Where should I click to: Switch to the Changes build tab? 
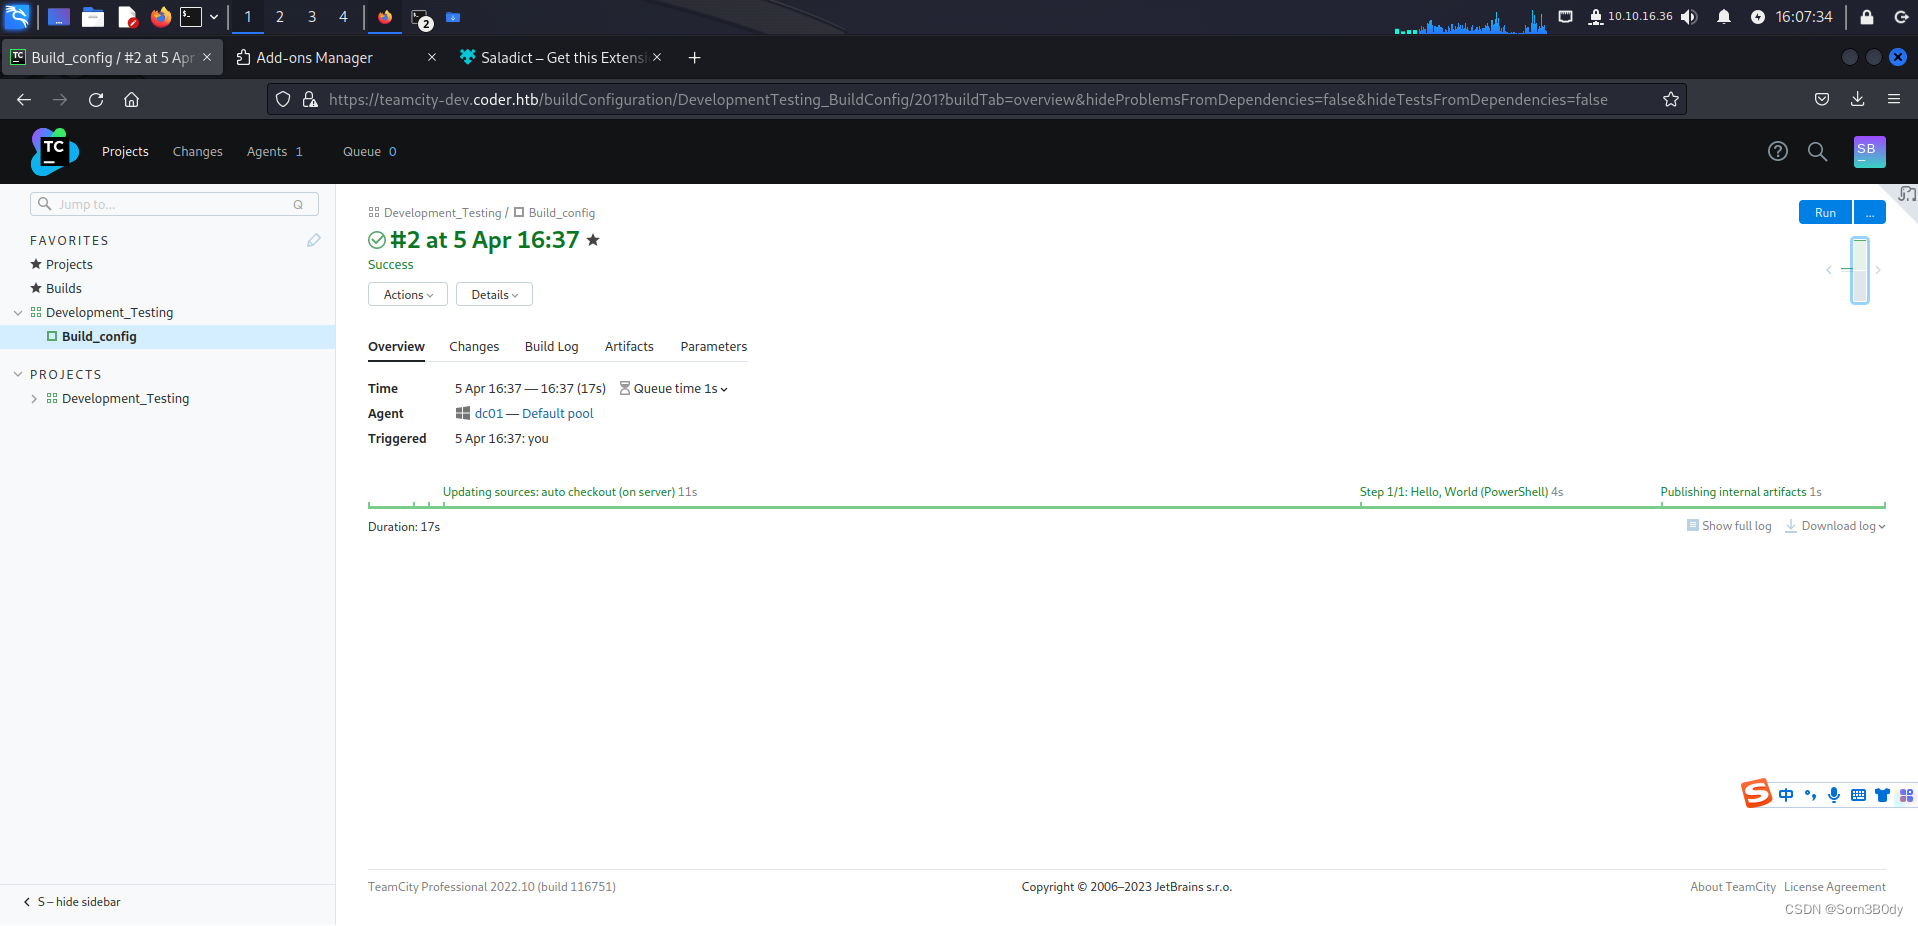click(x=474, y=346)
